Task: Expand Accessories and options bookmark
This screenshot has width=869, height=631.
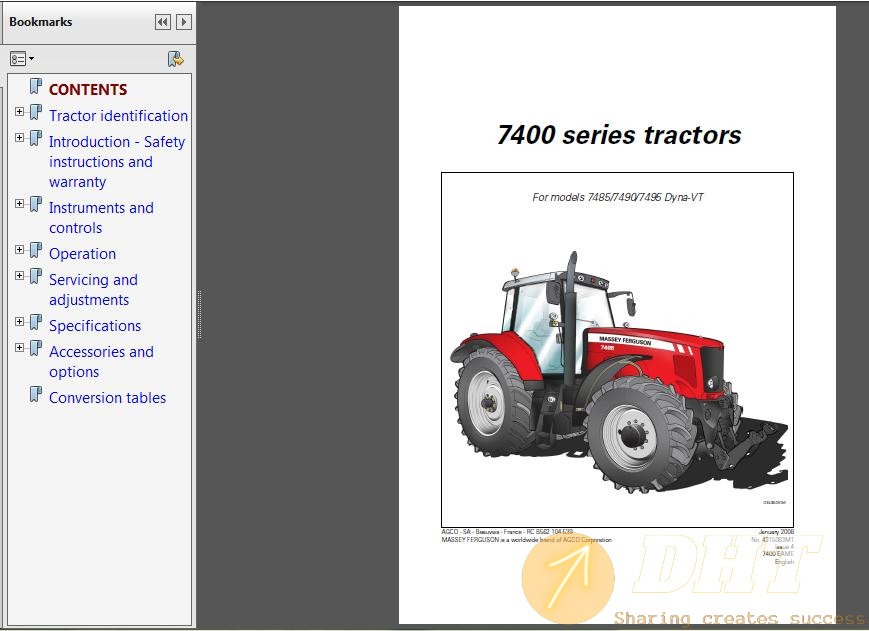Action: pyautogui.click(x=19, y=347)
